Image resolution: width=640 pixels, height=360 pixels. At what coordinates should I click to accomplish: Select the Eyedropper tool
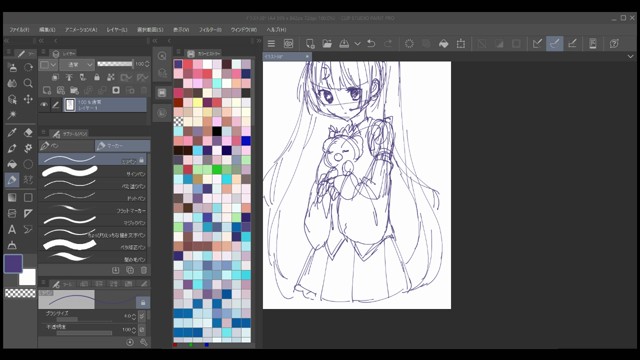tap(12, 132)
